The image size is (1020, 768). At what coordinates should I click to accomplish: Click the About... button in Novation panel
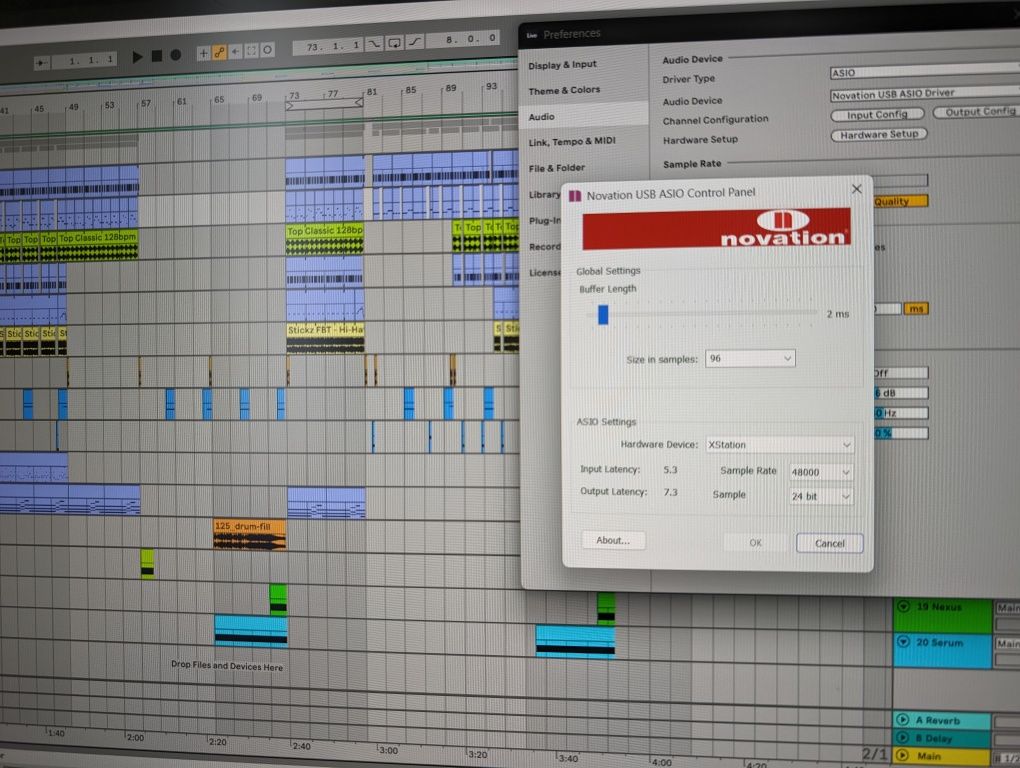coord(613,540)
